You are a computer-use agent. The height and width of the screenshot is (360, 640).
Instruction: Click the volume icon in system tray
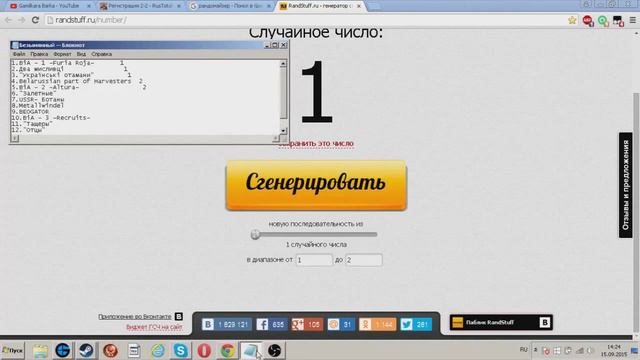coord(590,351)
